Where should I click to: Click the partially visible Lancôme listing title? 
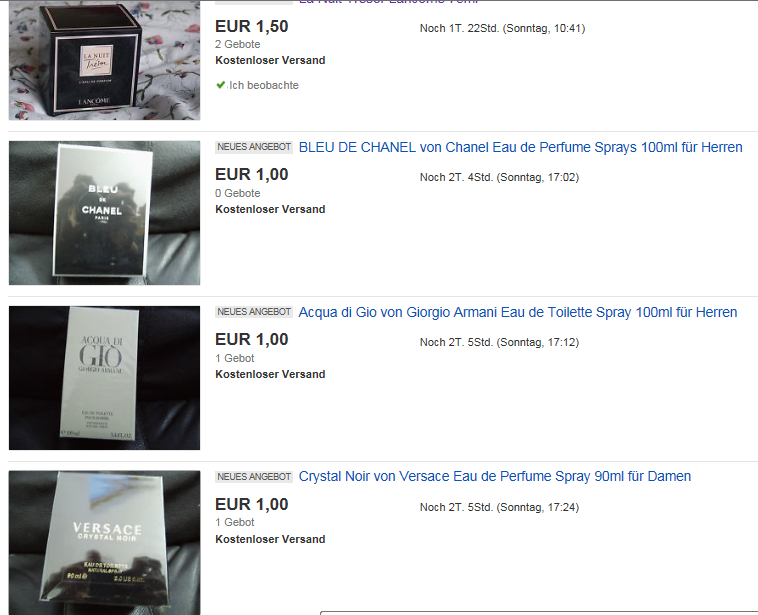point(389,2)
